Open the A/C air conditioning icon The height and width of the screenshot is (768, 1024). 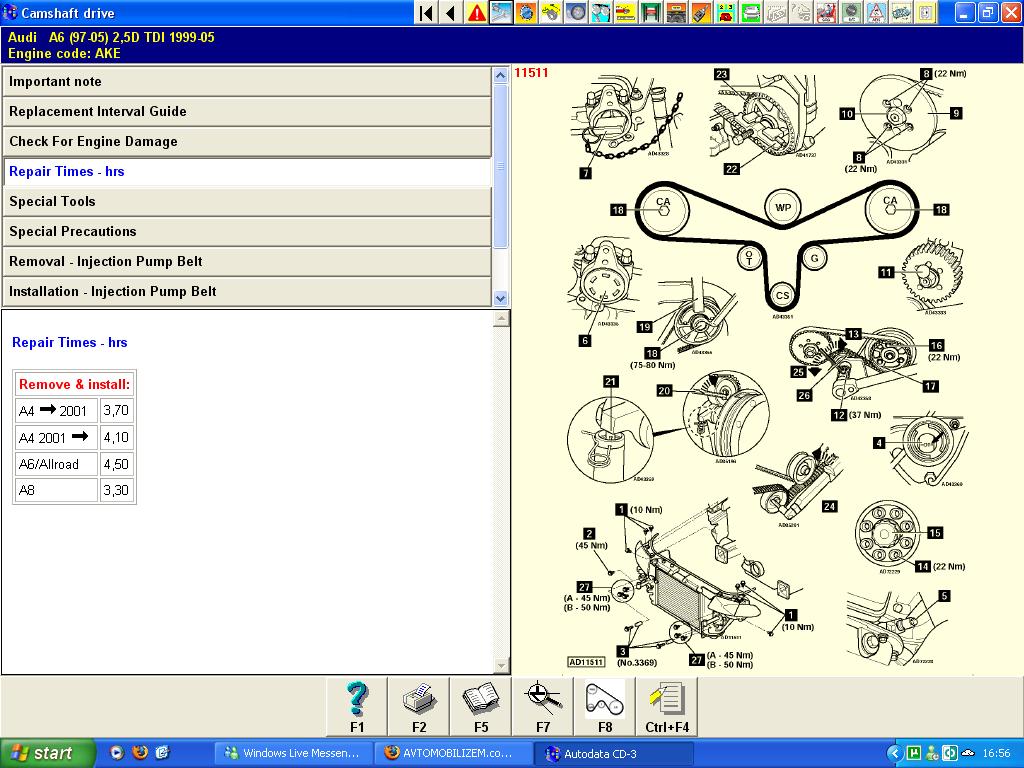point(850,12)
